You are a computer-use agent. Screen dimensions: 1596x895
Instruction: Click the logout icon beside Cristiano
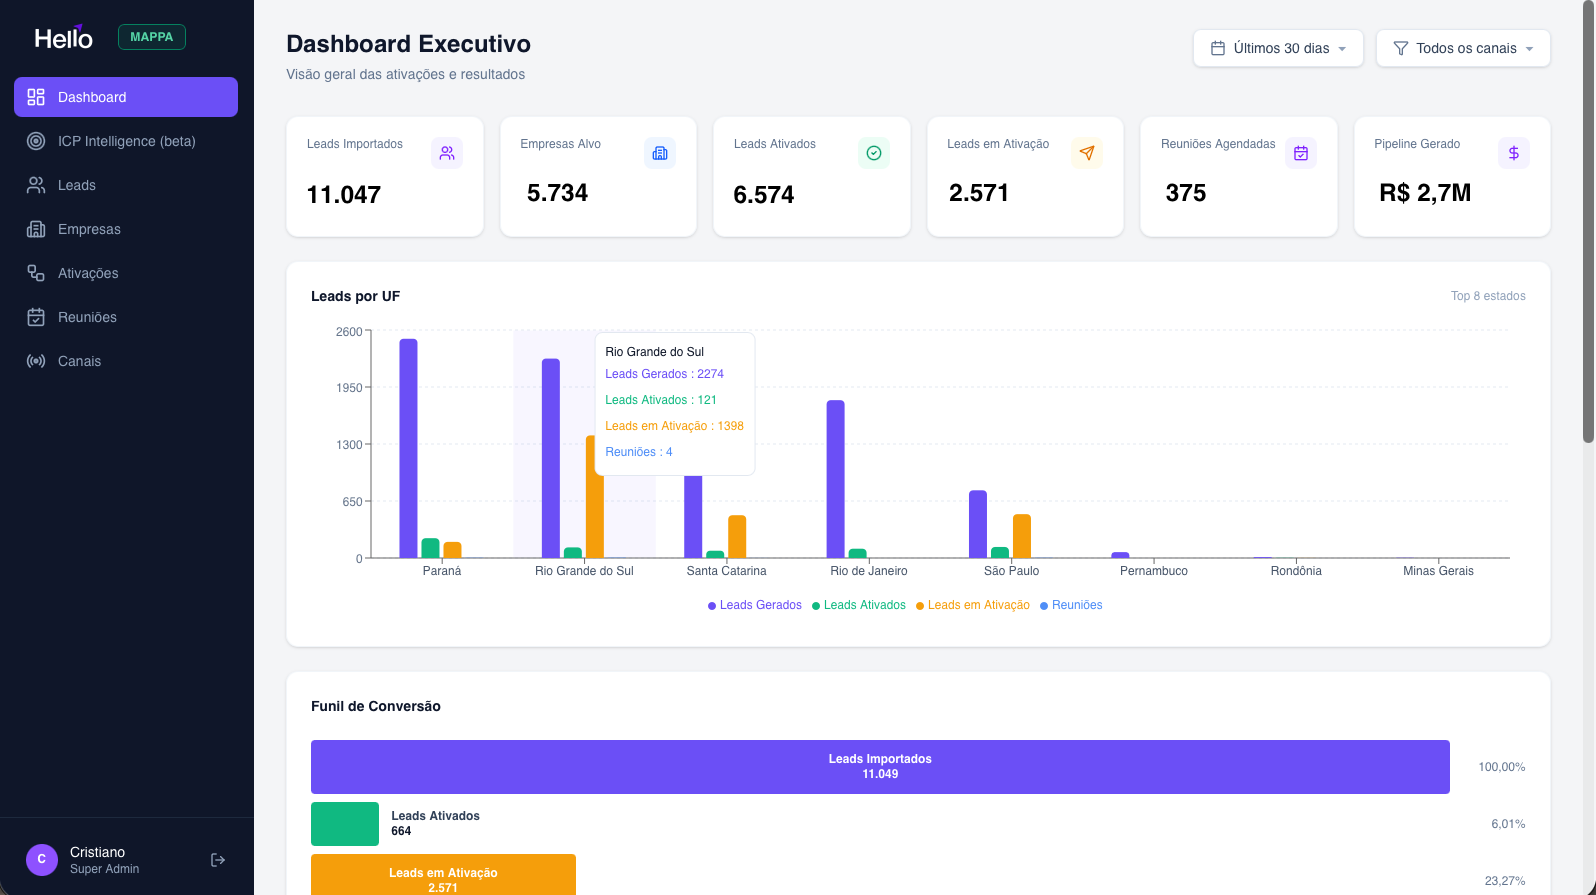(218, 860)
